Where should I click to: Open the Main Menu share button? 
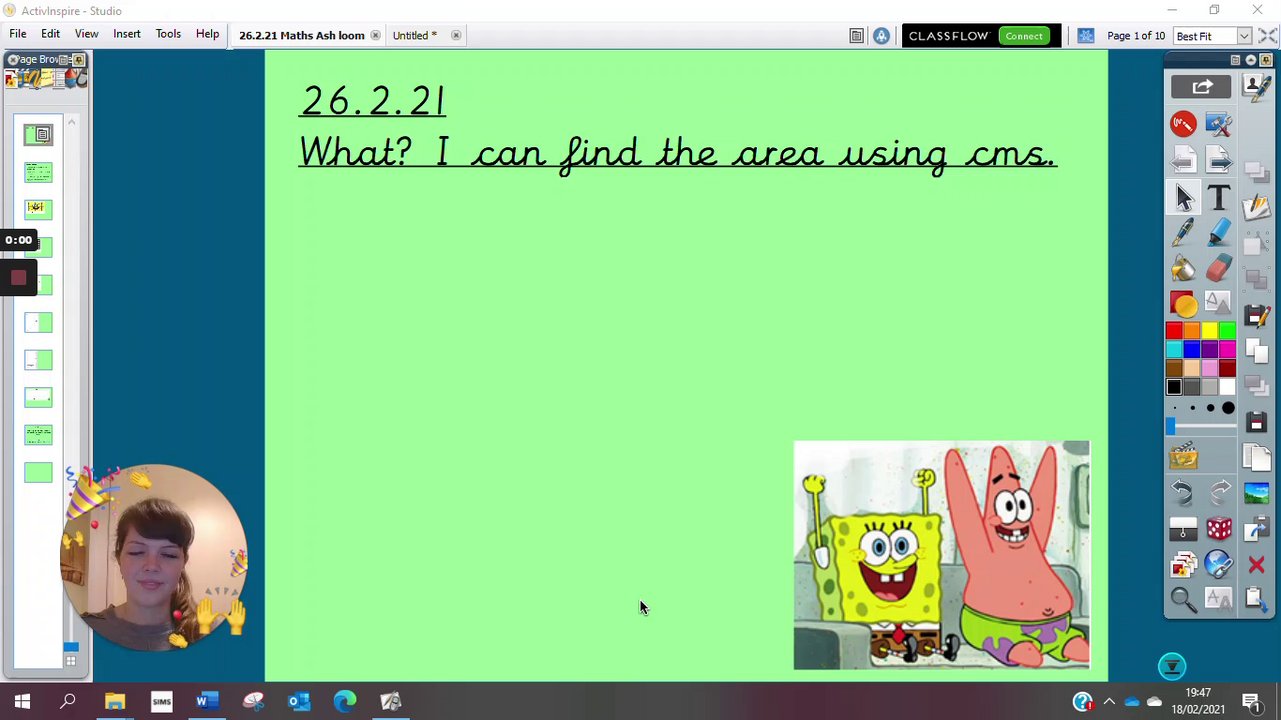(1202, 87)
